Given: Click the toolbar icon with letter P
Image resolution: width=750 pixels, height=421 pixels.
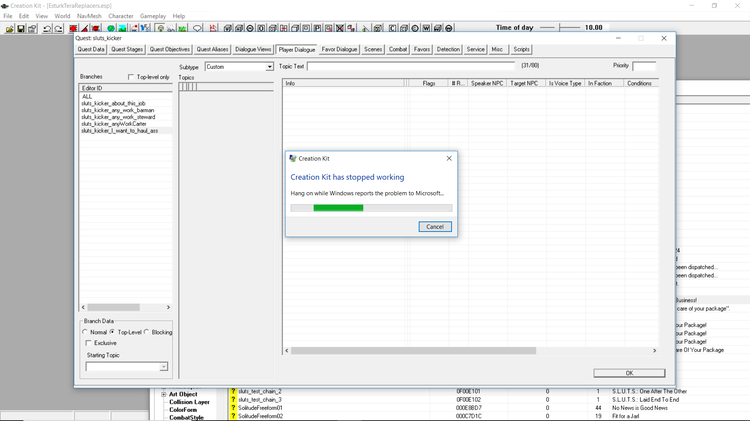Looking at the screenshot, I should click(317, 29).
